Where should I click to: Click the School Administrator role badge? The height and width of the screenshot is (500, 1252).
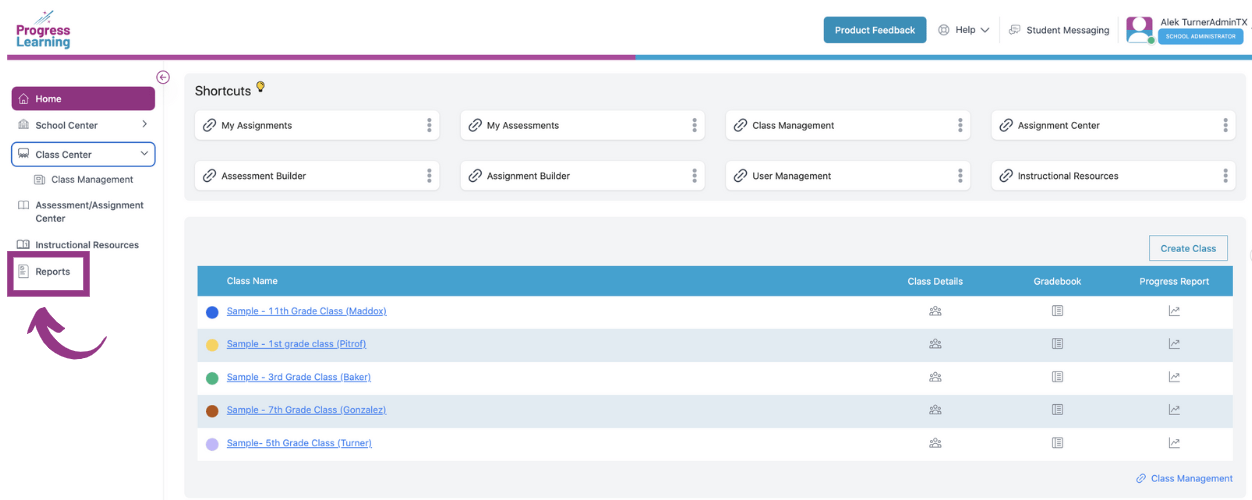(x=1200, y=37)
